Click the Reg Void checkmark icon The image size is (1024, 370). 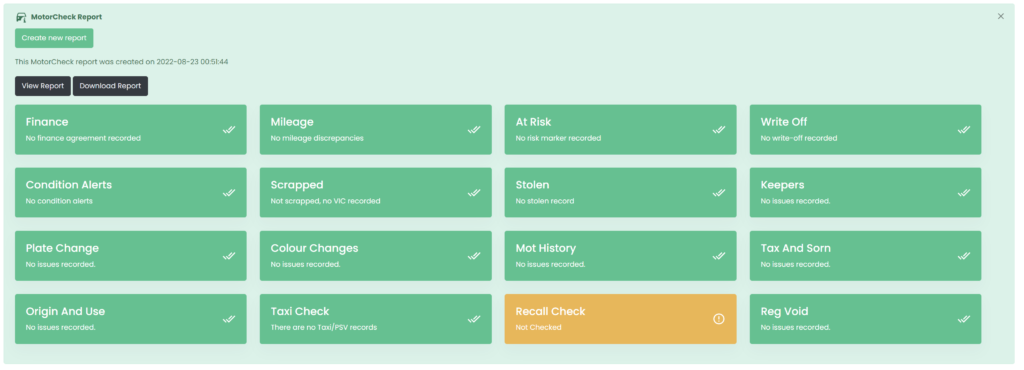[963, 319]
